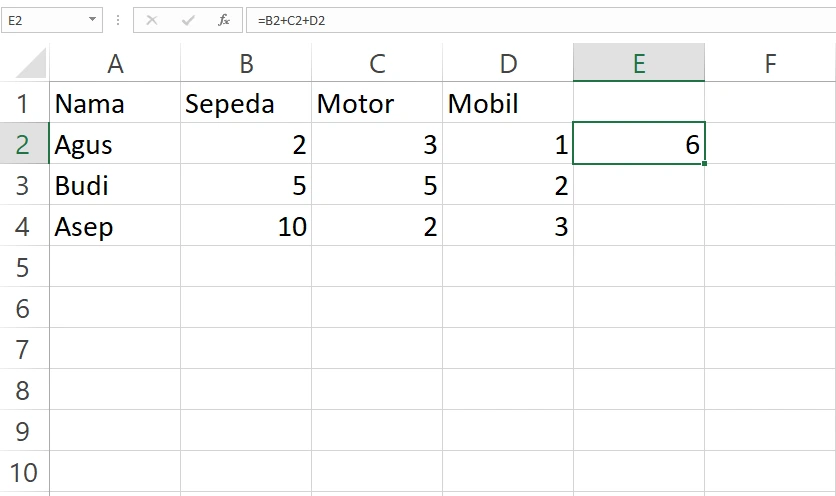Select row 7 header

(24, 349)
